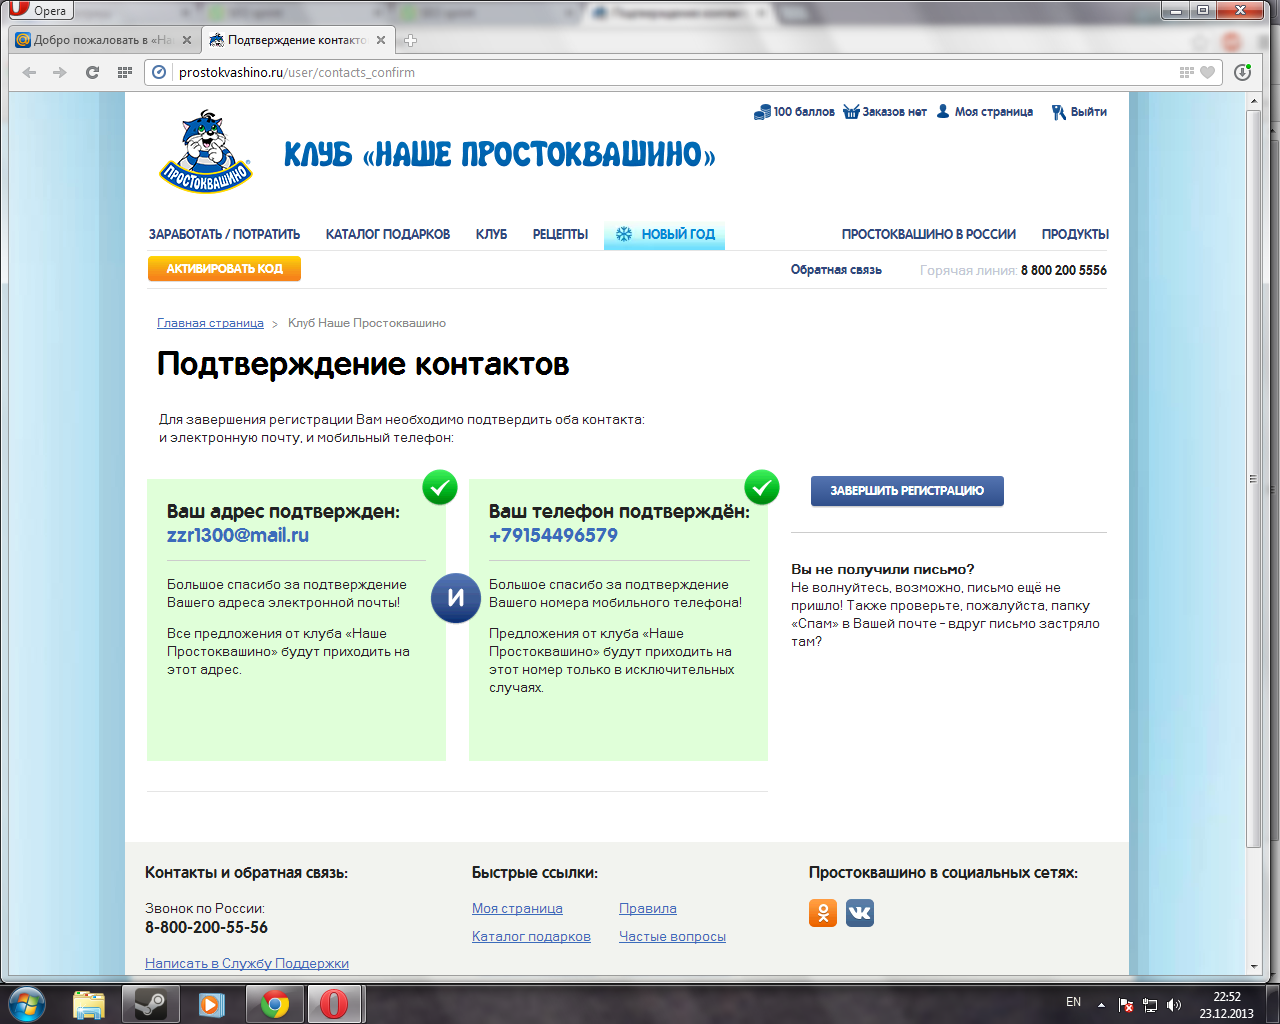Open the Windows Start button
This screenshot has width=1280, height=1024.
[x=27, y=1004]
